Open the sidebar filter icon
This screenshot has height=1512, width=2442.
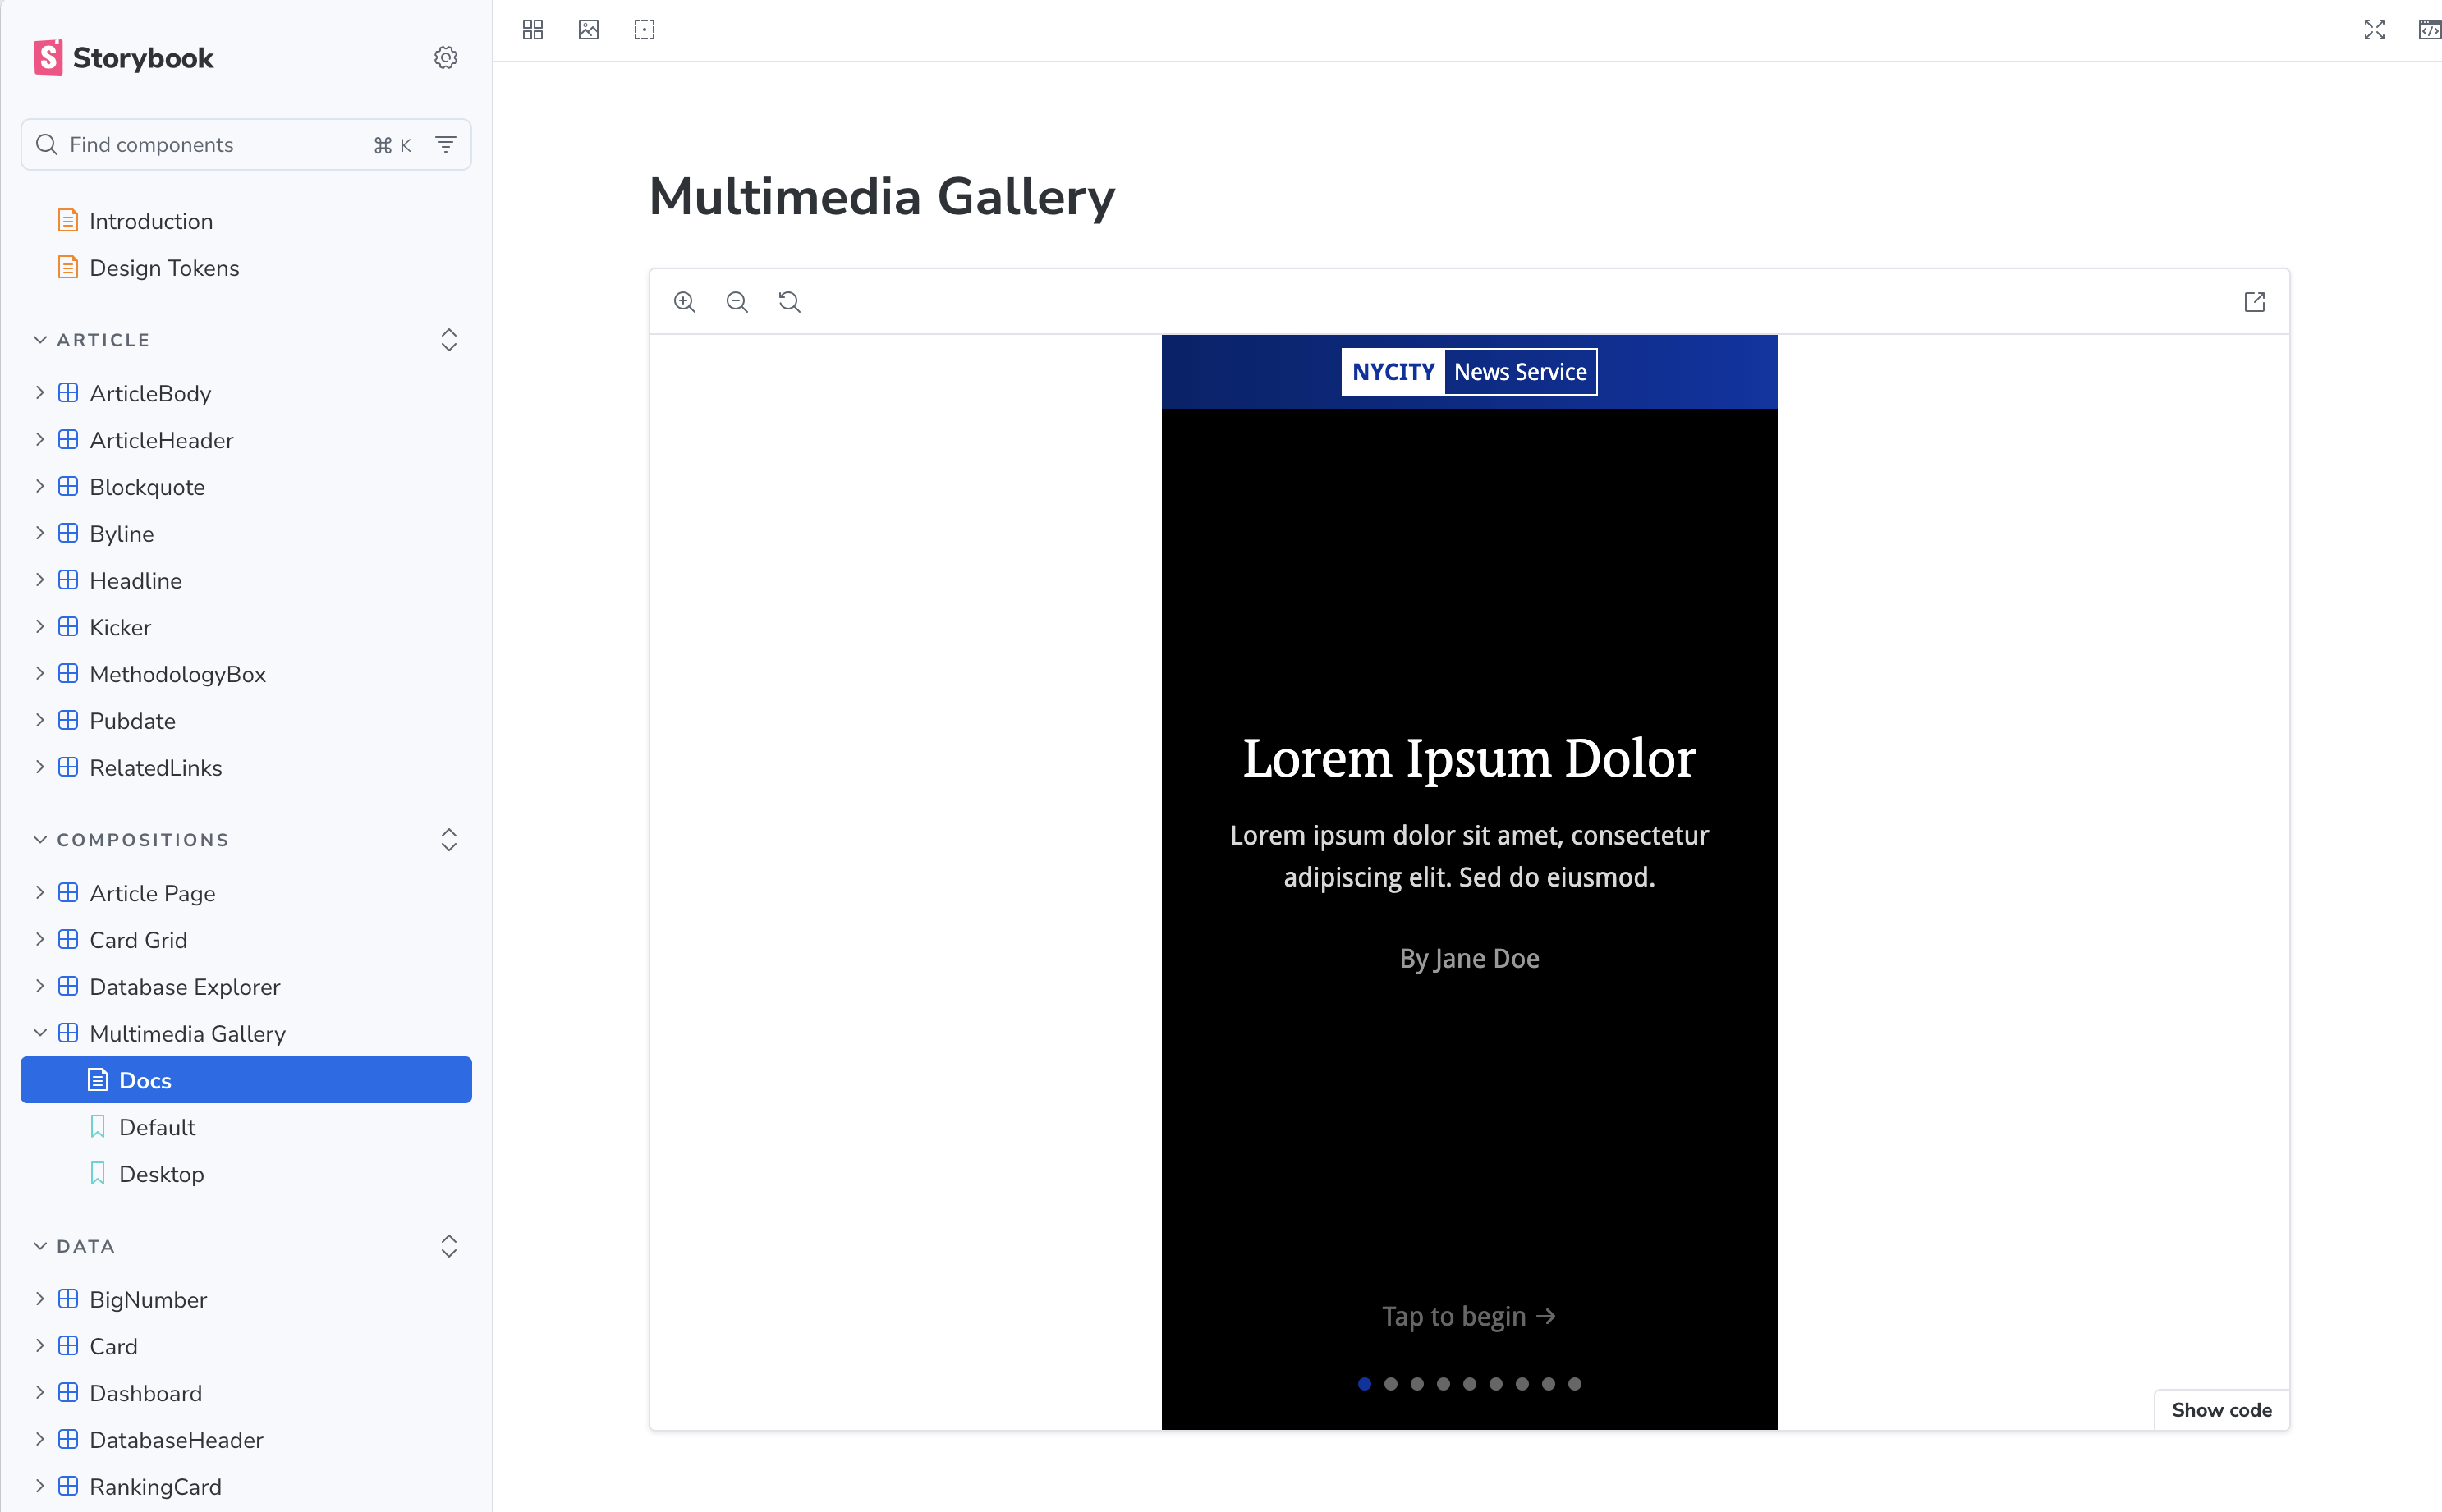(446, 145)
